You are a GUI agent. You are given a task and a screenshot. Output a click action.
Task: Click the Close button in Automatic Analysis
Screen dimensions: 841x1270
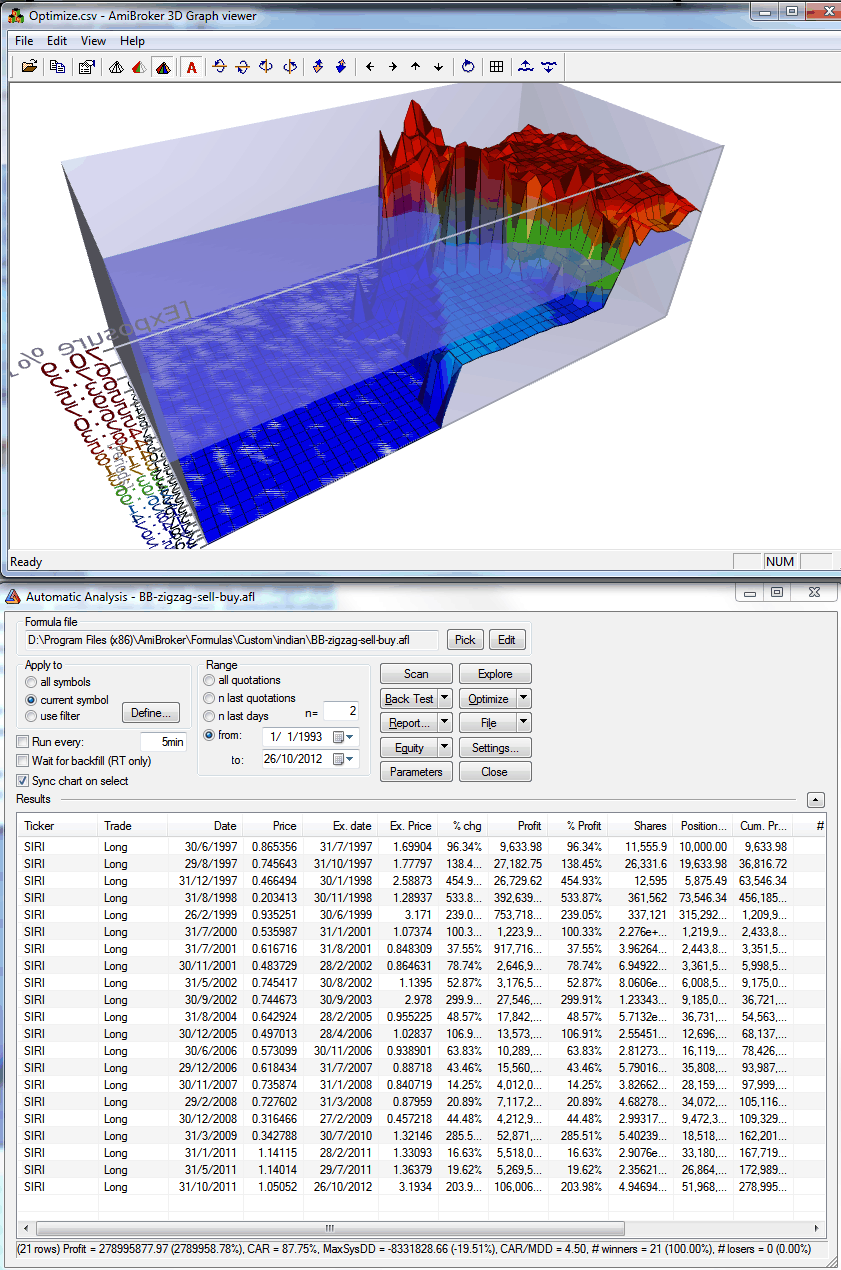coord(495,772)
